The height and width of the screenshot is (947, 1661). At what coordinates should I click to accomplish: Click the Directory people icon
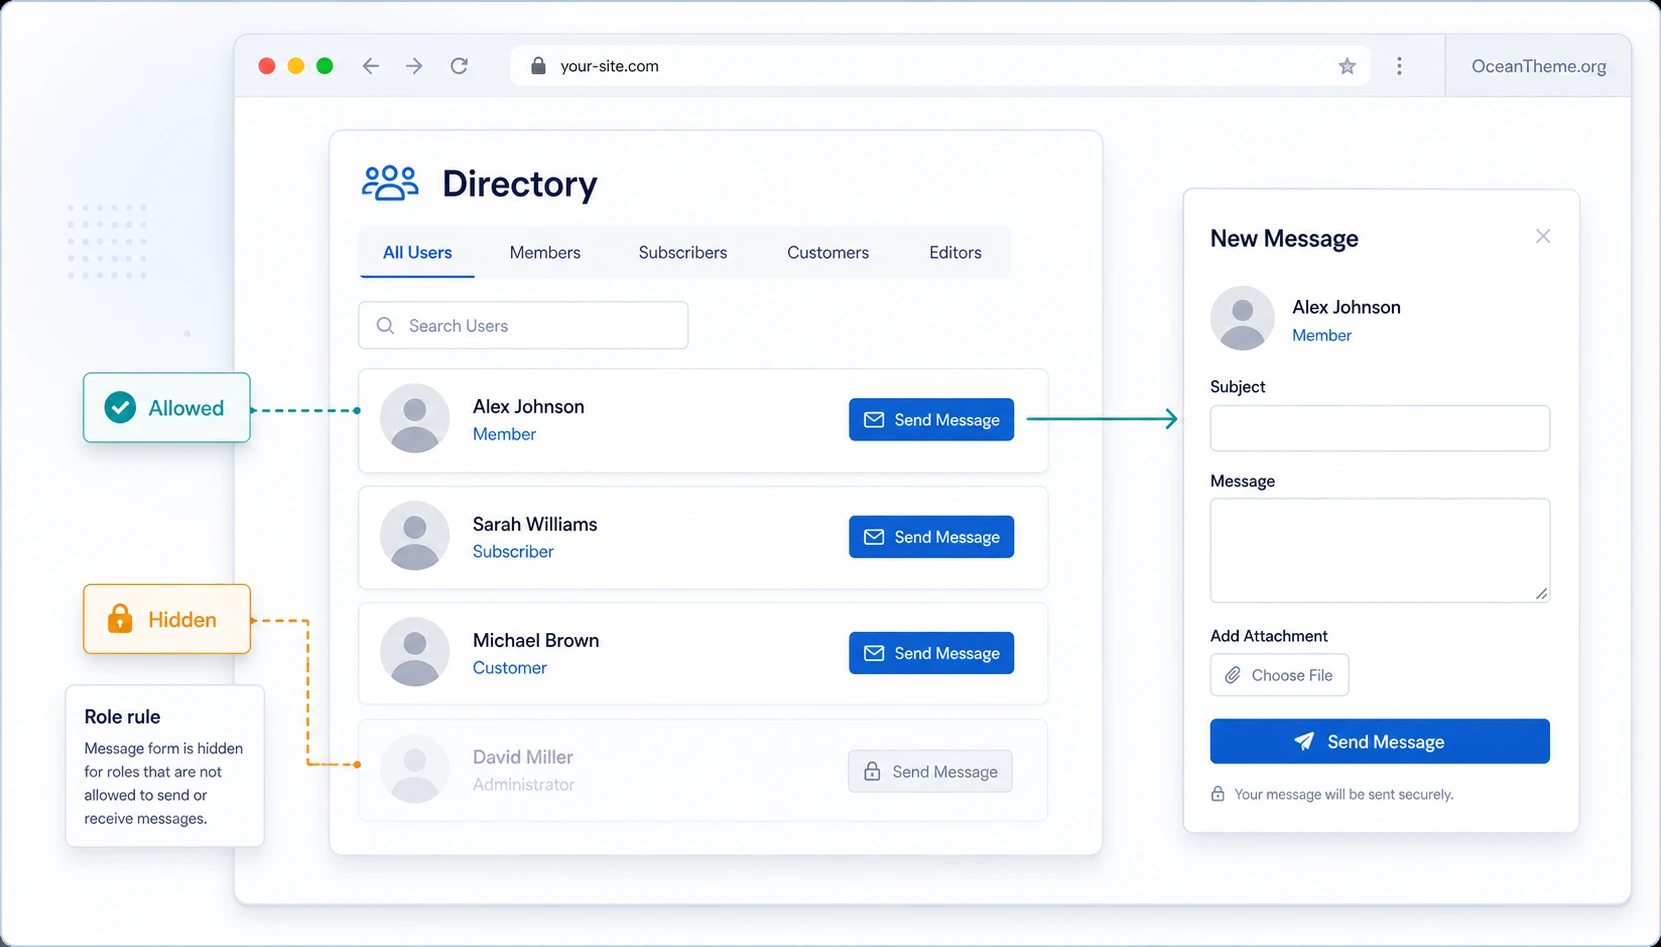pyautogui.click(x=390, y=183)
